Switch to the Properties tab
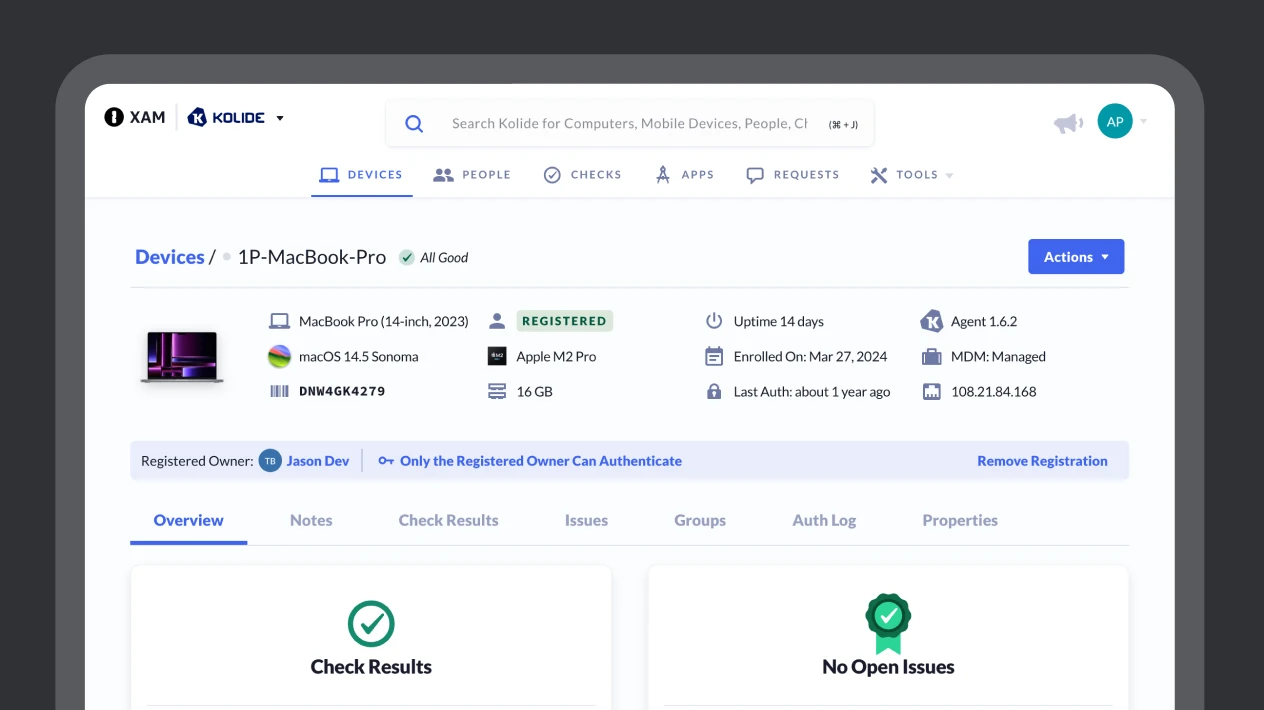1264x710 pixels. pos(960,520)
